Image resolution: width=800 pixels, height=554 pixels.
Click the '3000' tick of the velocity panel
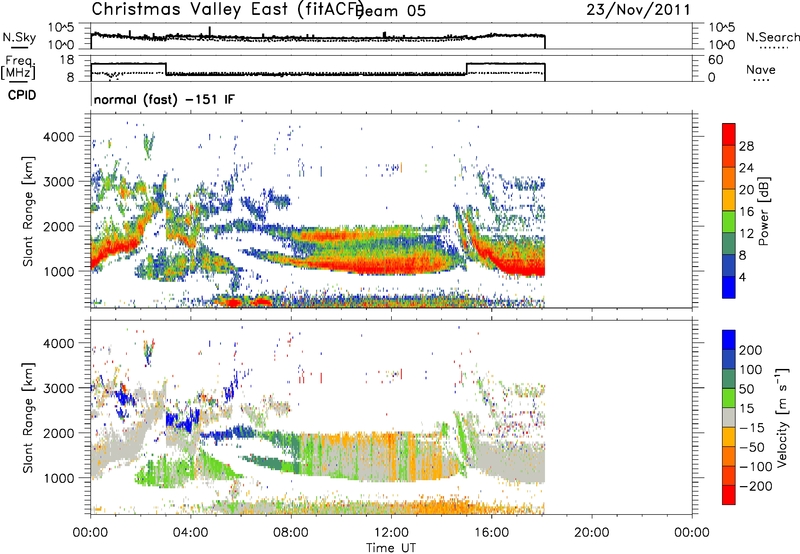click(x=58, y=388)
